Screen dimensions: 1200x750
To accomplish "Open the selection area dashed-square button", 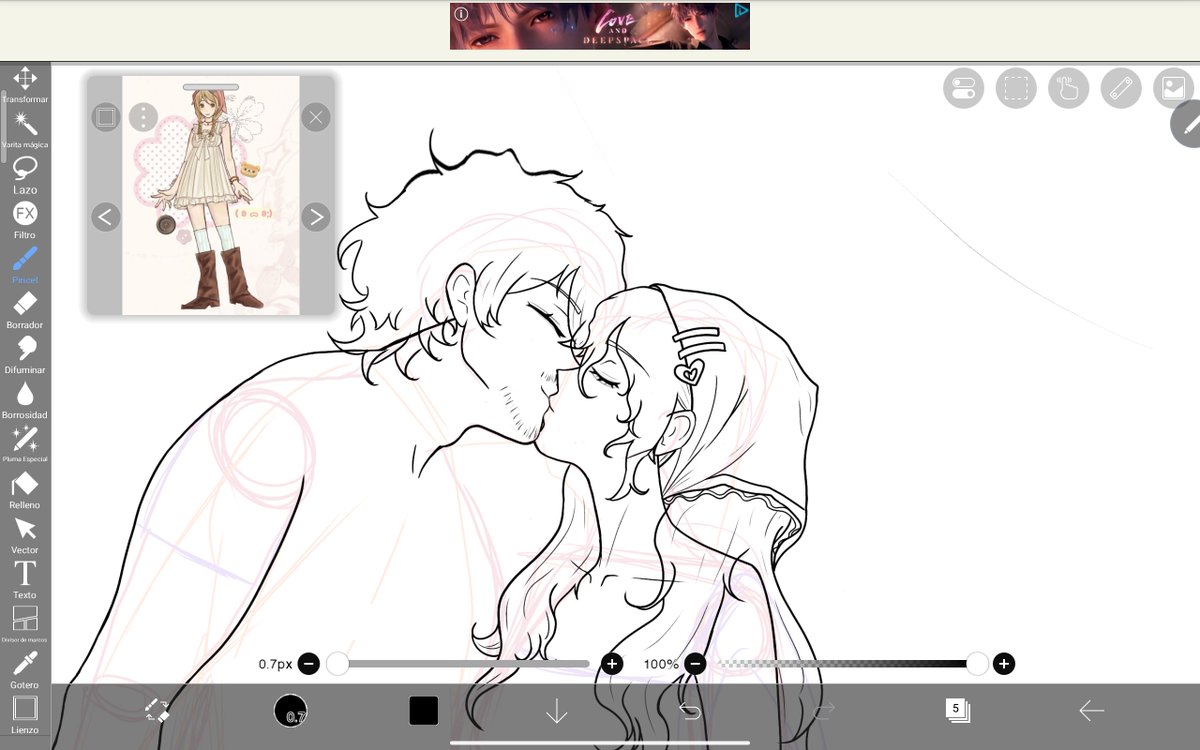I will 1016,88.
